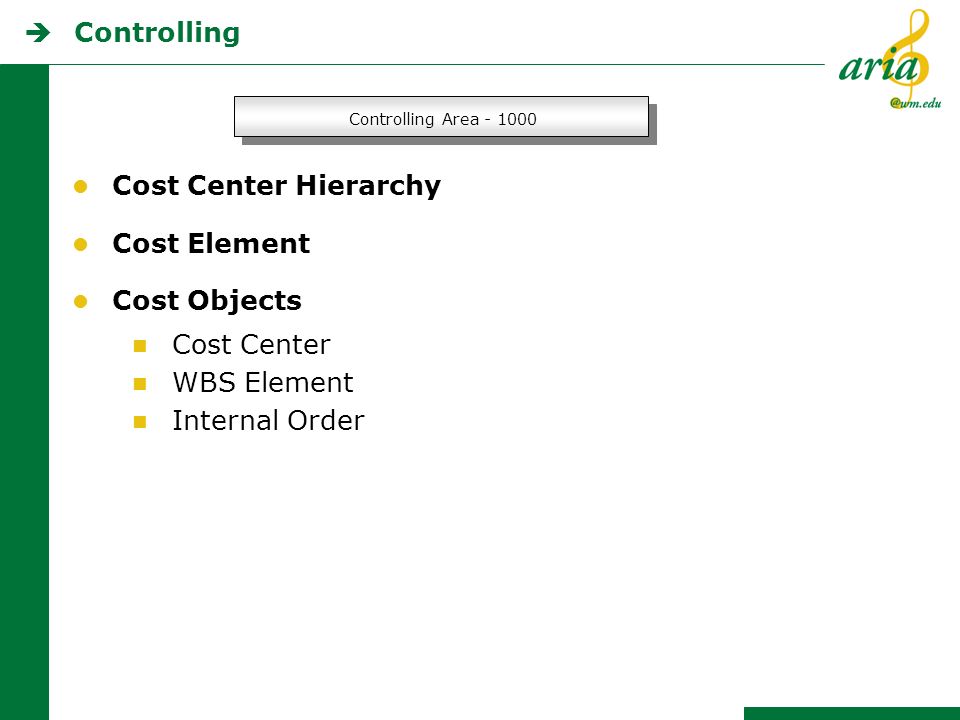Image resolution: width=960 pixels, height=720 pixels.
Task: Click the yellow bullet before Cost Element
Action: [80, 244]
